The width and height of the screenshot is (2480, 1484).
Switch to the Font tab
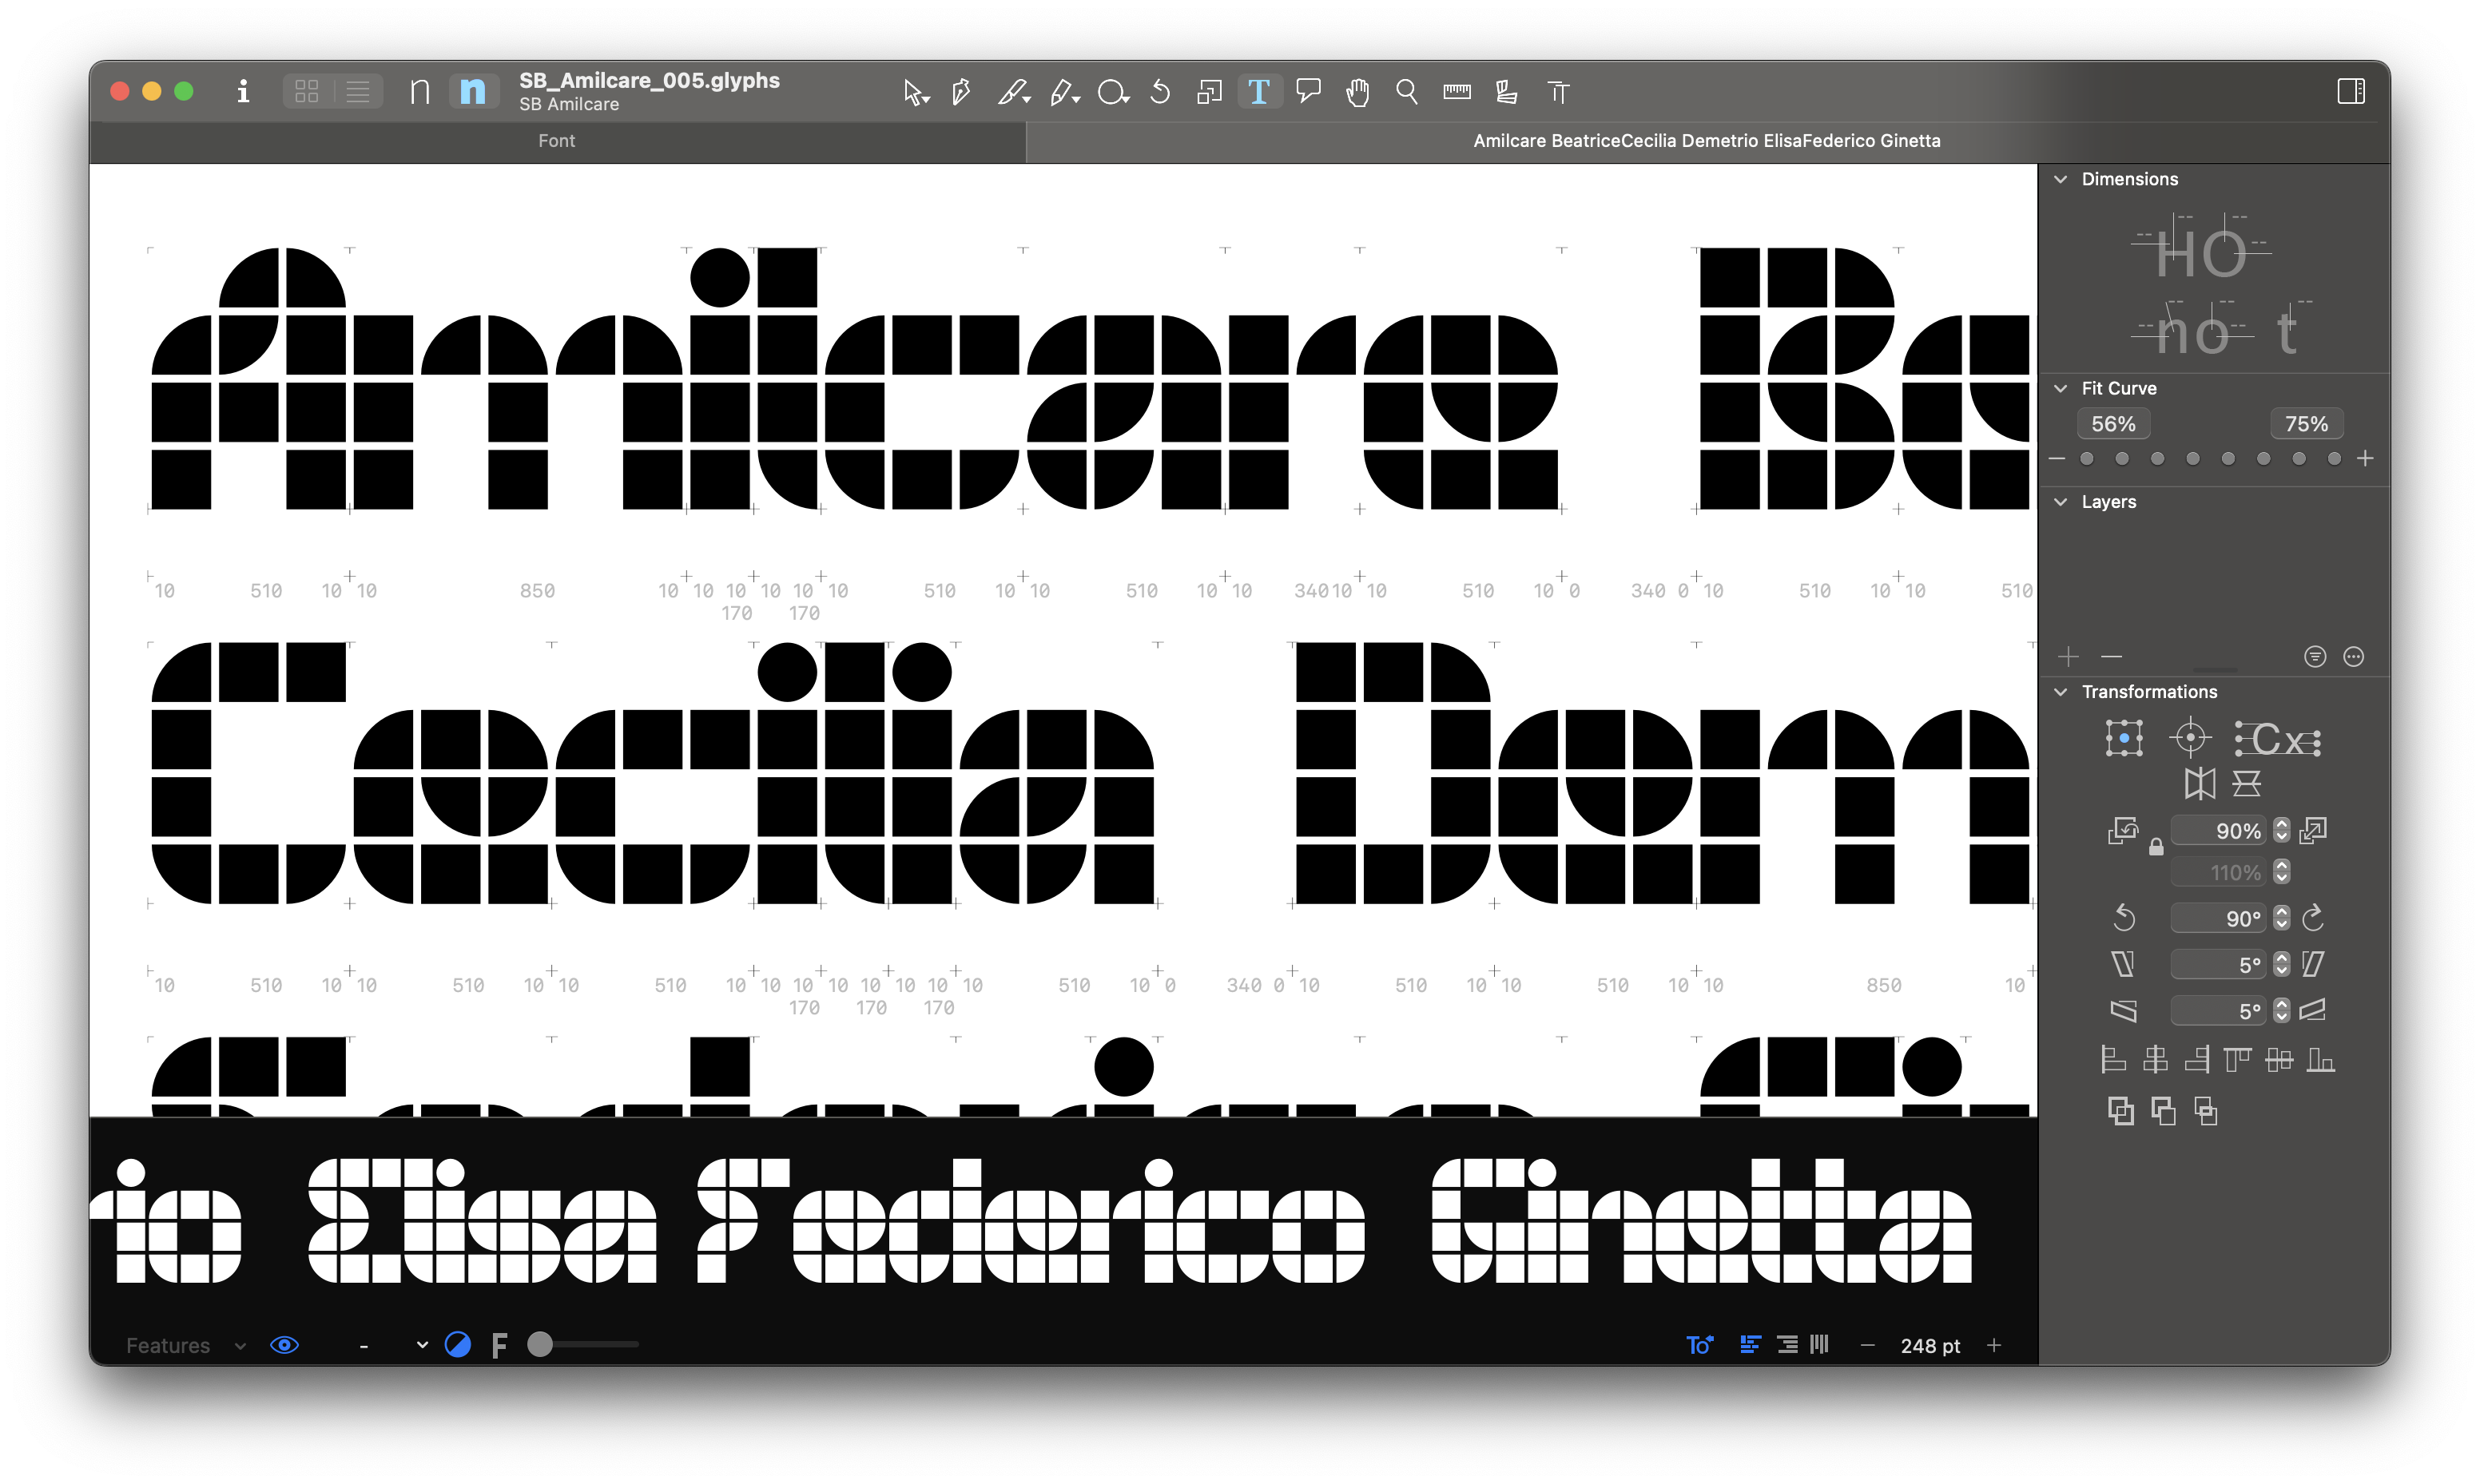[556, 141]
